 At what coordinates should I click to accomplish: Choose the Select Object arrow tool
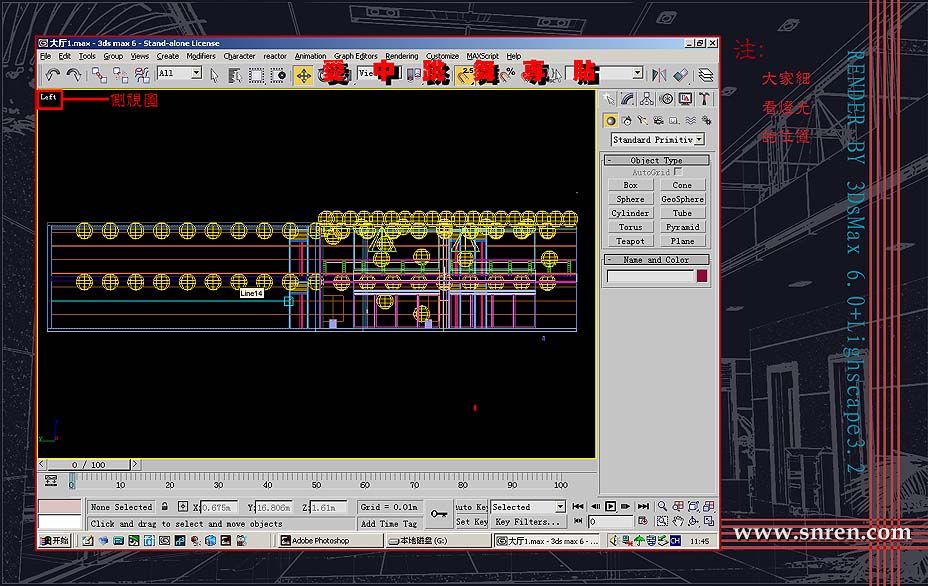(214, 75)
